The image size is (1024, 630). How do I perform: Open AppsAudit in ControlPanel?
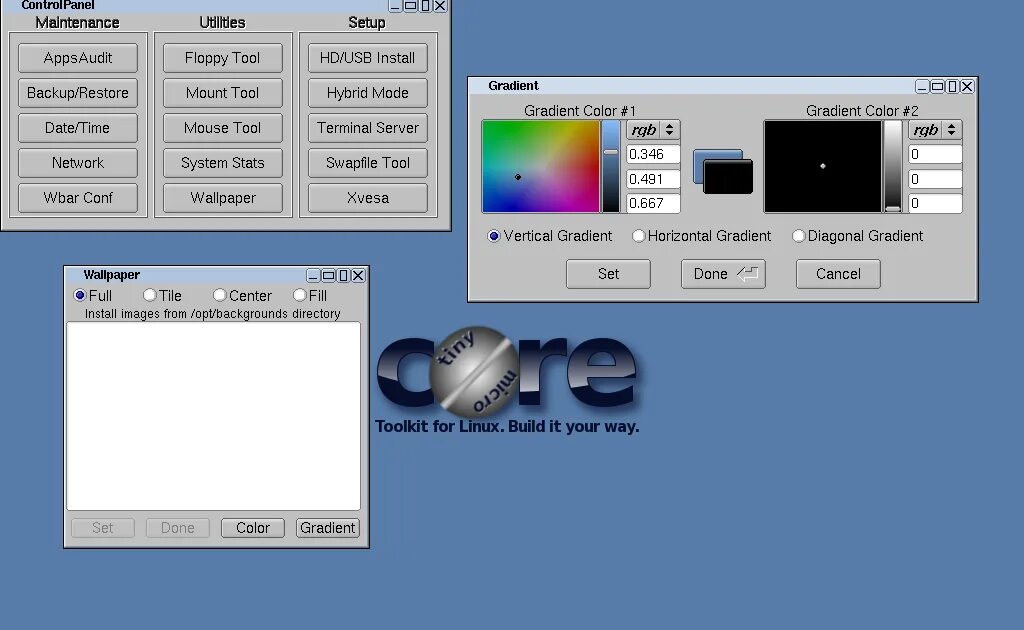pos(78,58)
